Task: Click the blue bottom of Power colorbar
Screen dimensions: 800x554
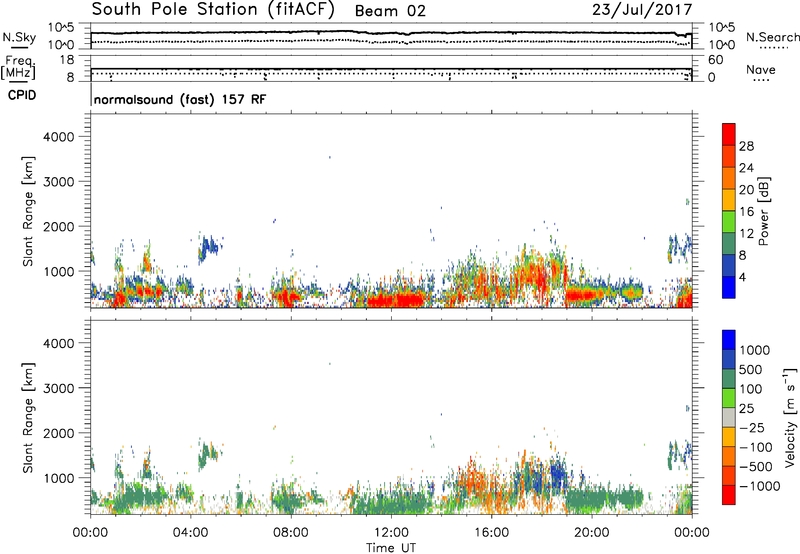Action: pos(729,287)
